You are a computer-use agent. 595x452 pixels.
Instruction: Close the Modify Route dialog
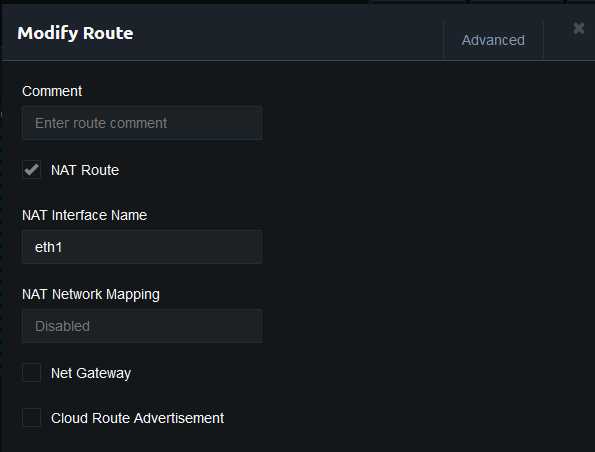pyautogui.click(x=579, y=28)
